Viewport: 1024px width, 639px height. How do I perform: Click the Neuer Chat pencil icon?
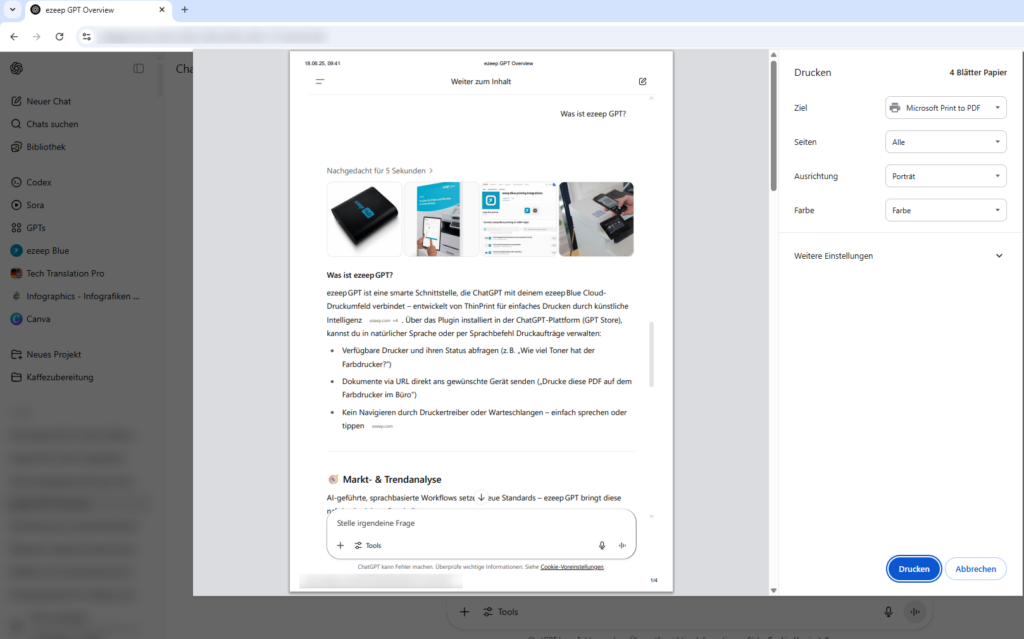tap(16, 101)
